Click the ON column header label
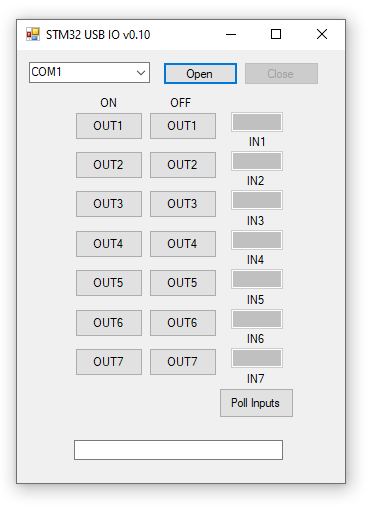The image size is (390, 516). click(x=109, y=103)
